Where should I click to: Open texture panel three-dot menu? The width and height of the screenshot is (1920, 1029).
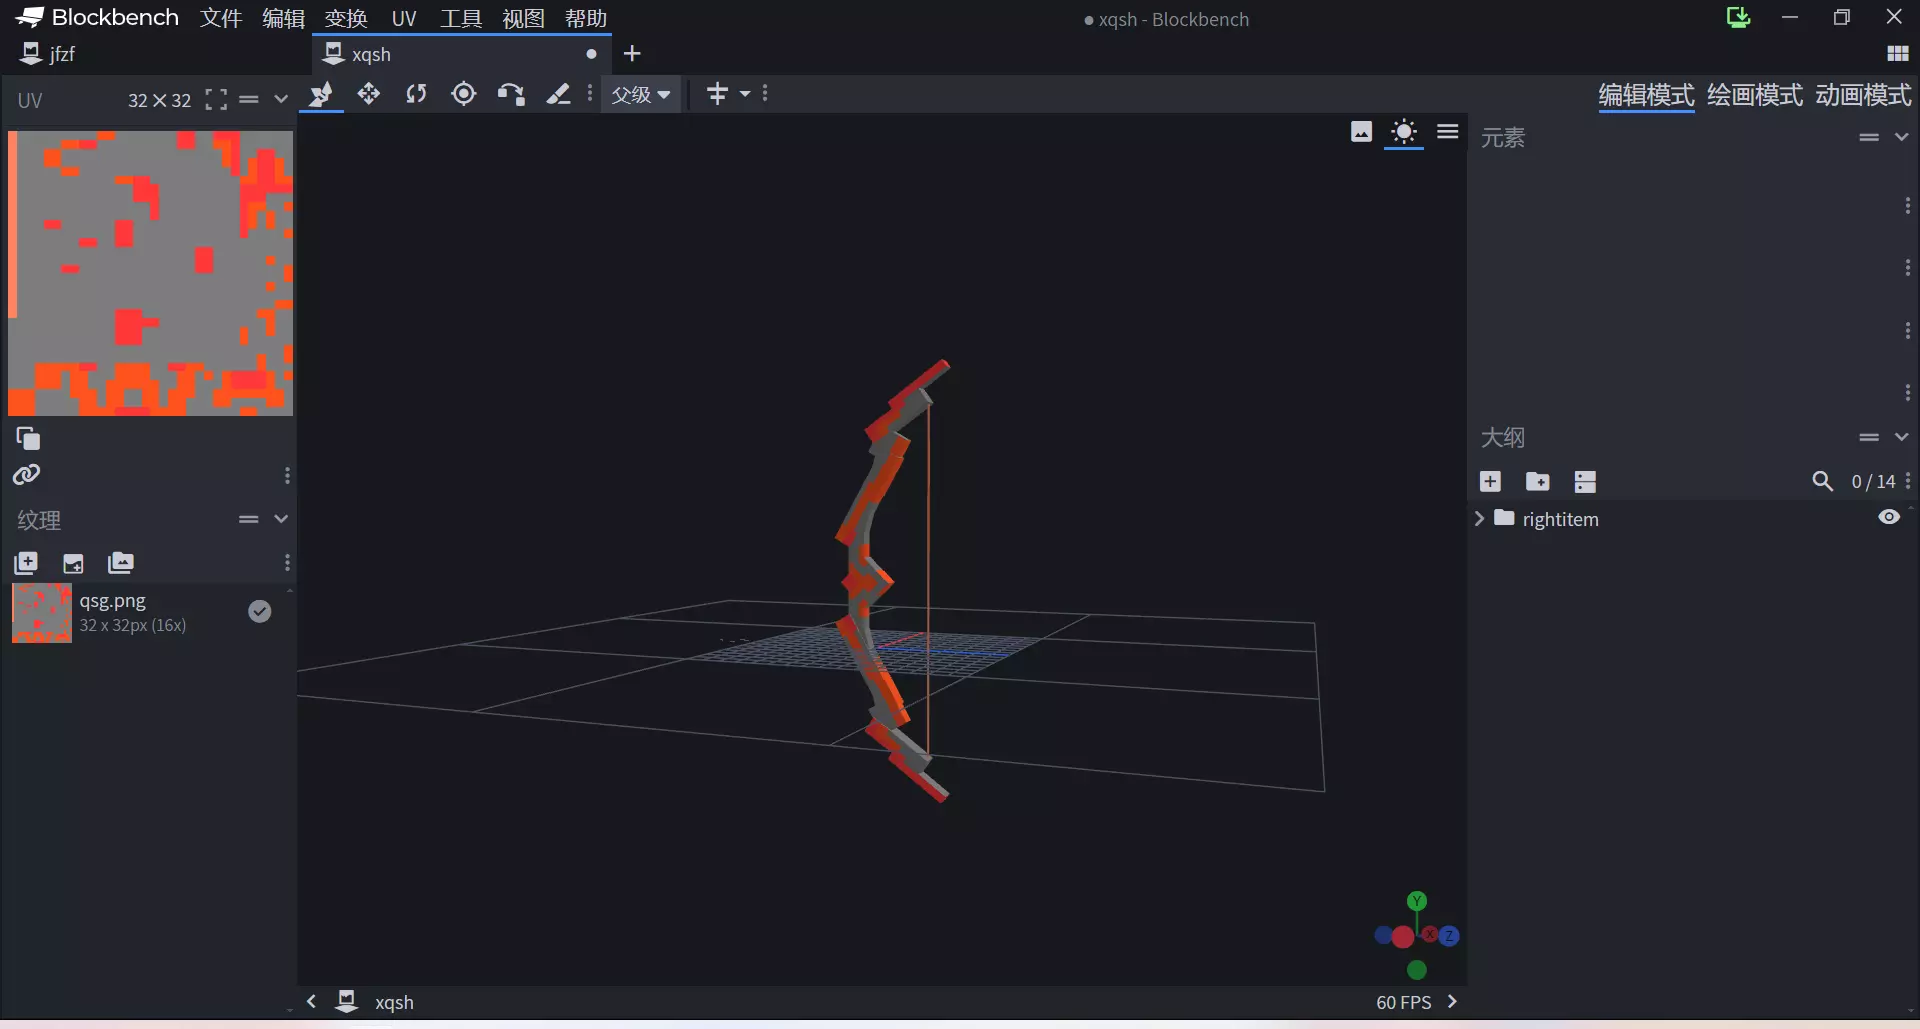tap(287, 563)
